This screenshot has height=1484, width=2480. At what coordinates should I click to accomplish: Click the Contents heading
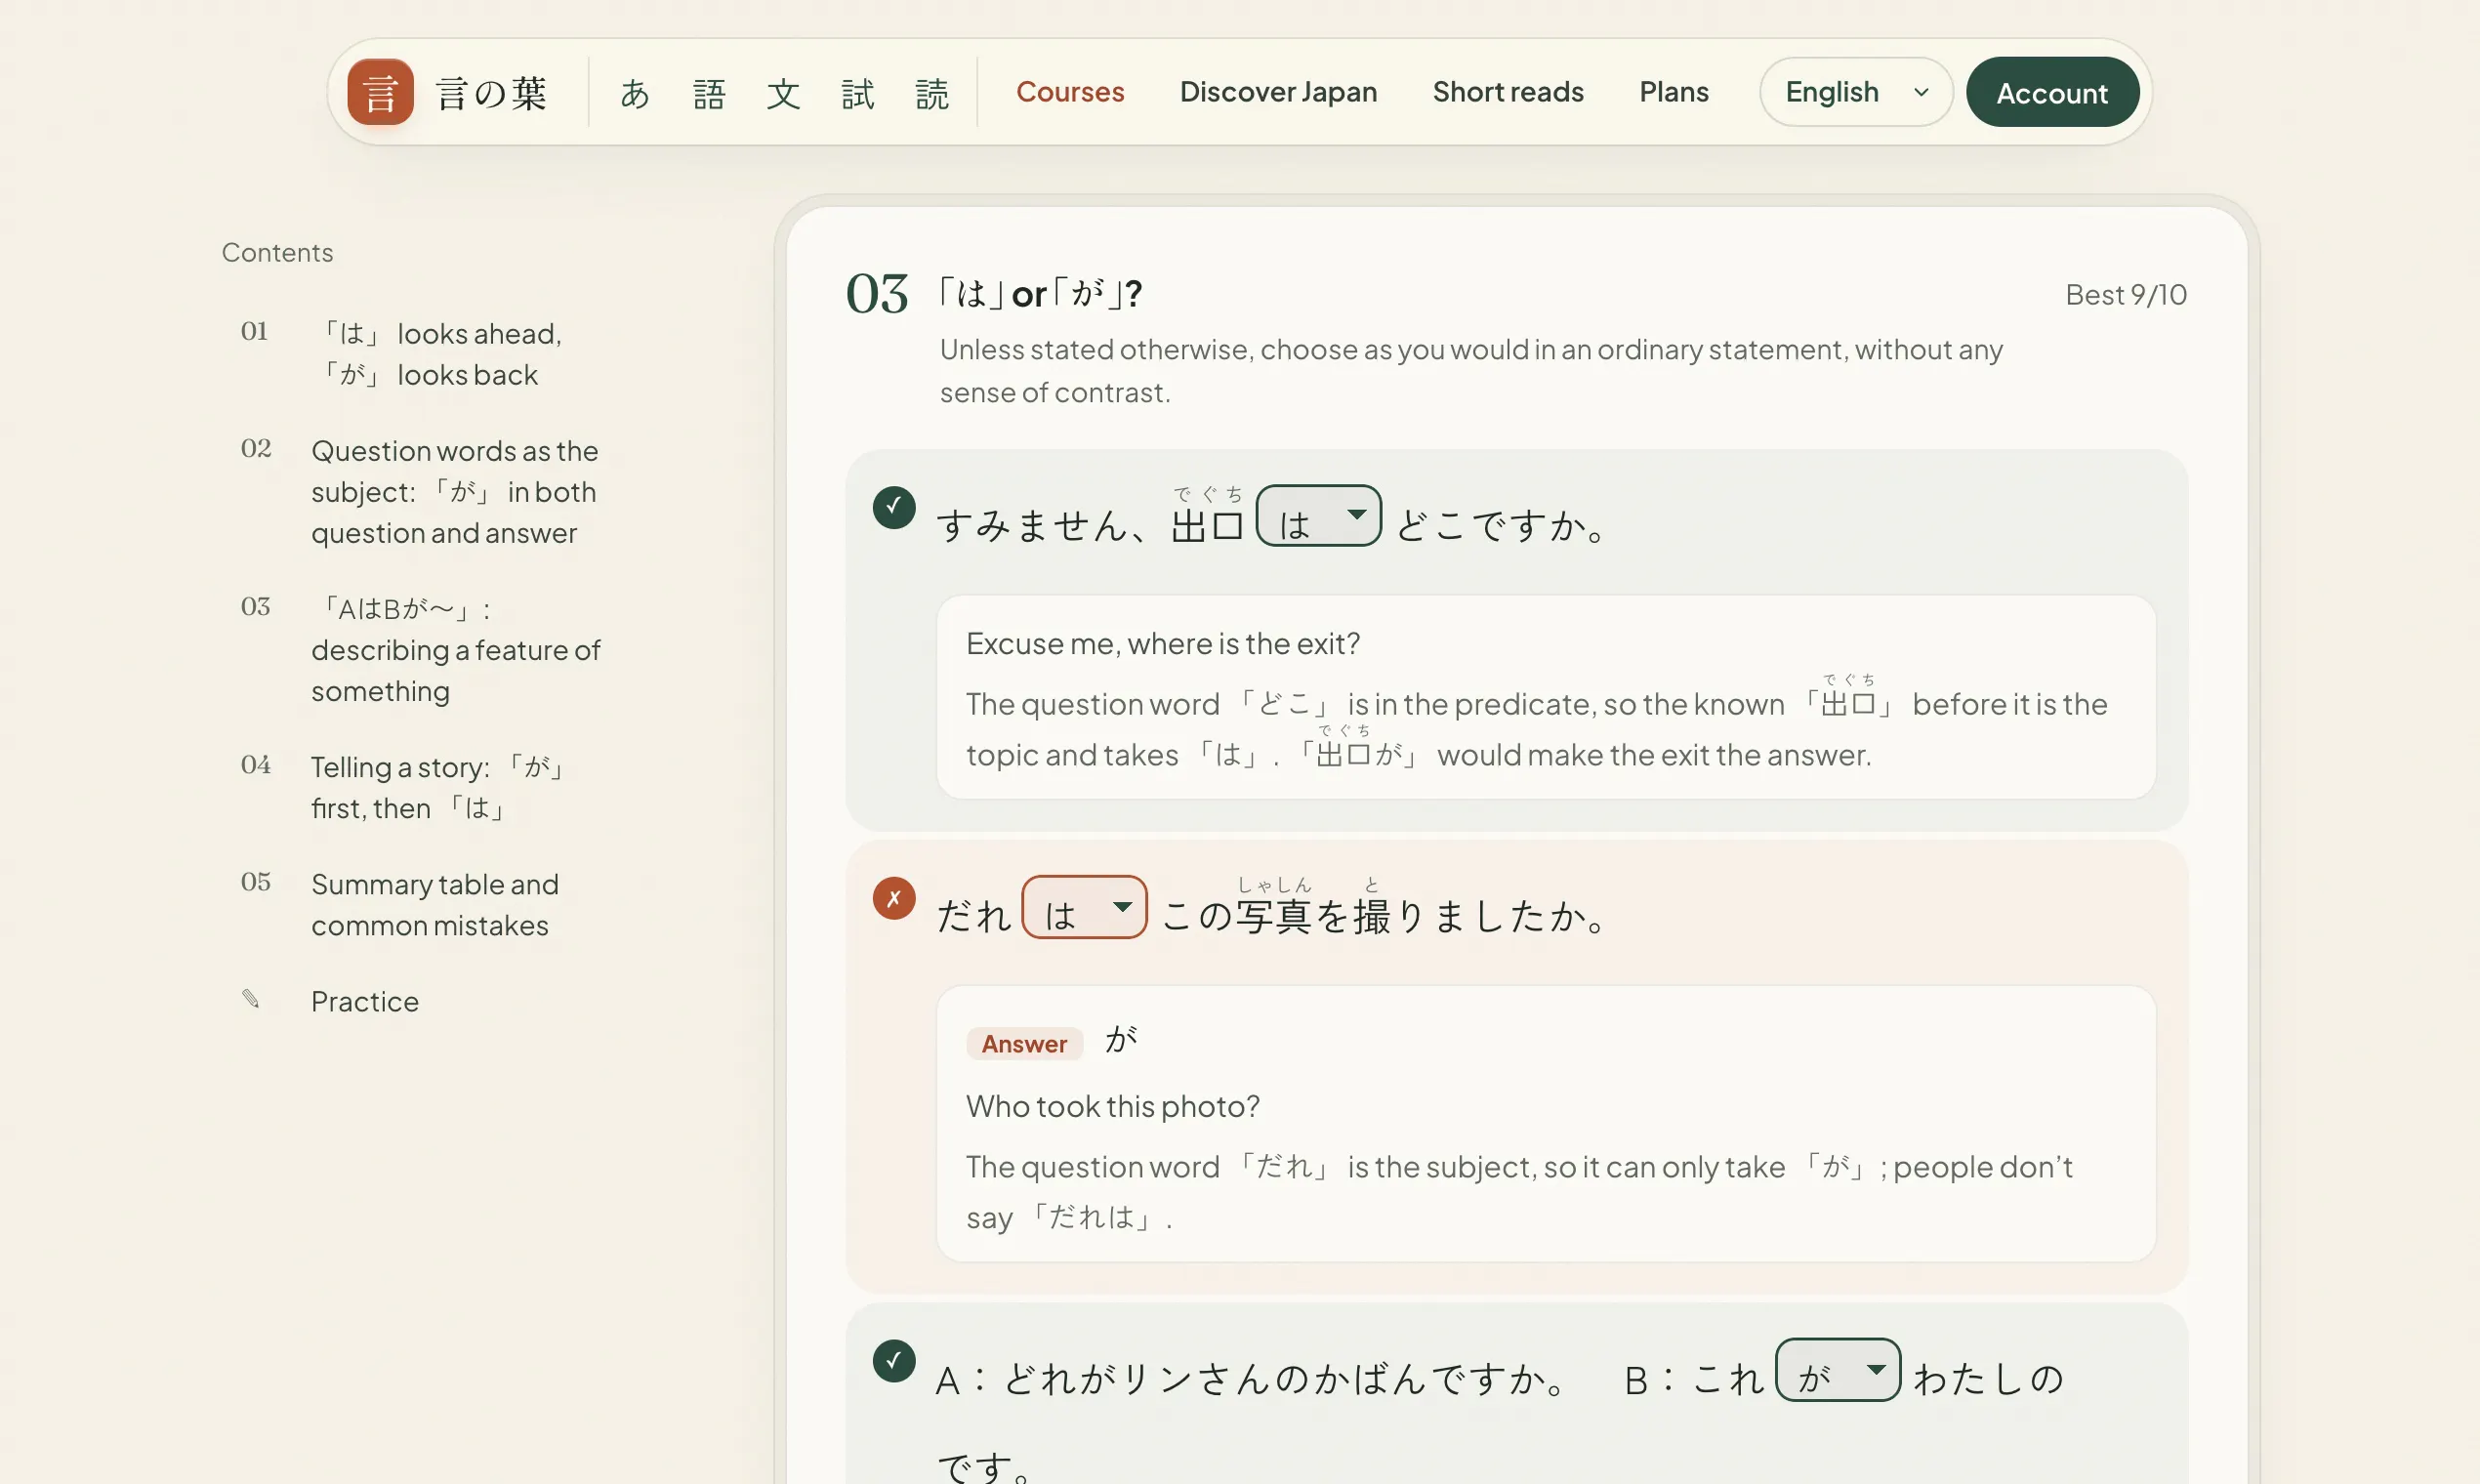pos(277,252)
